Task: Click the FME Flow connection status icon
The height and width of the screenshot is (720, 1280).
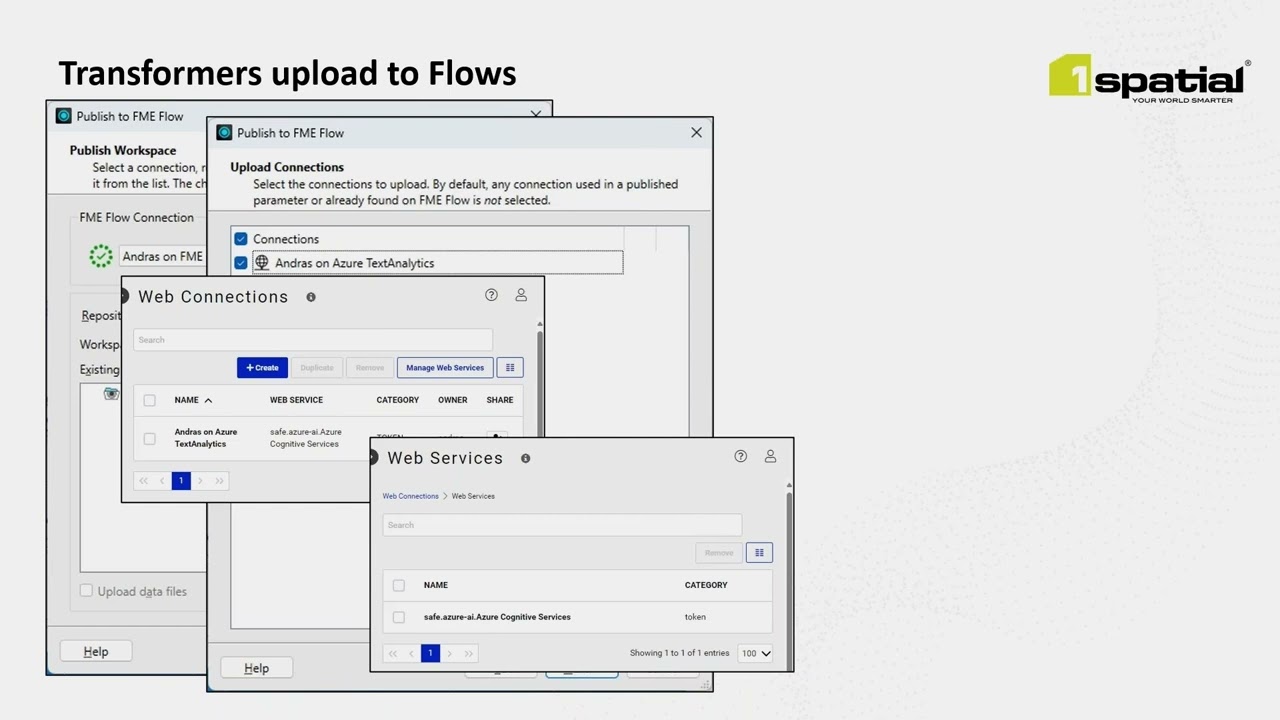Action: (101, 256)
